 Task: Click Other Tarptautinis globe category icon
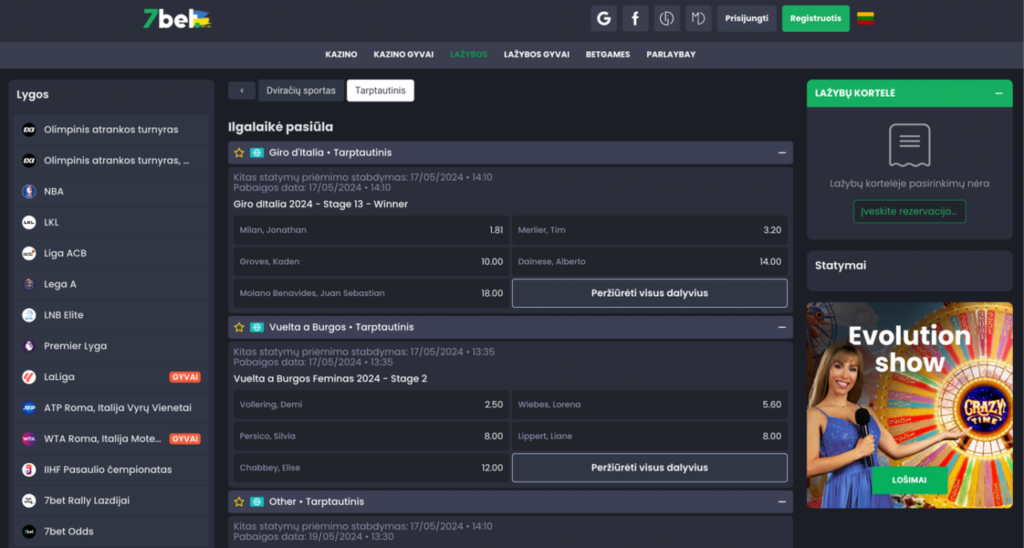[x=257, y=502]
